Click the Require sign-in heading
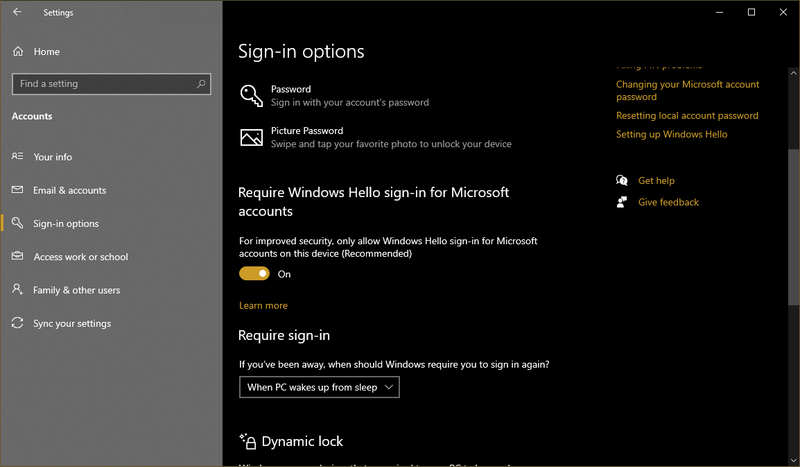Viewport: 800px width, 467px height. pos(284,335)
